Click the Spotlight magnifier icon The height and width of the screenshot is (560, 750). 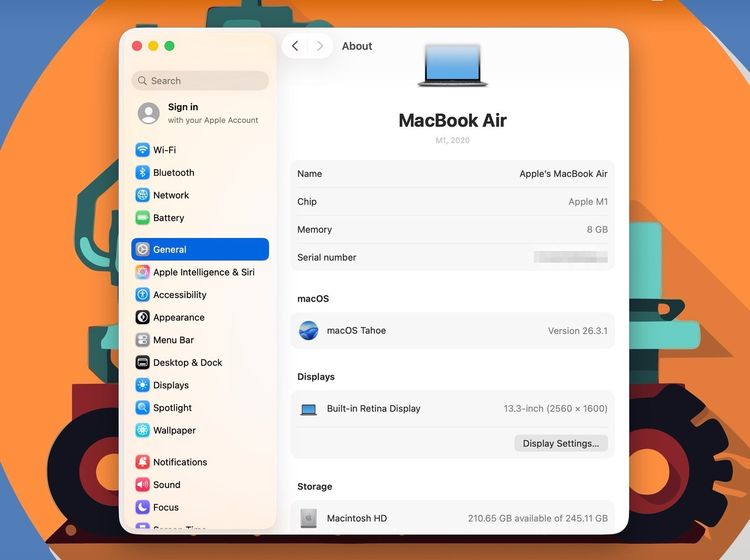pos(143,407)
